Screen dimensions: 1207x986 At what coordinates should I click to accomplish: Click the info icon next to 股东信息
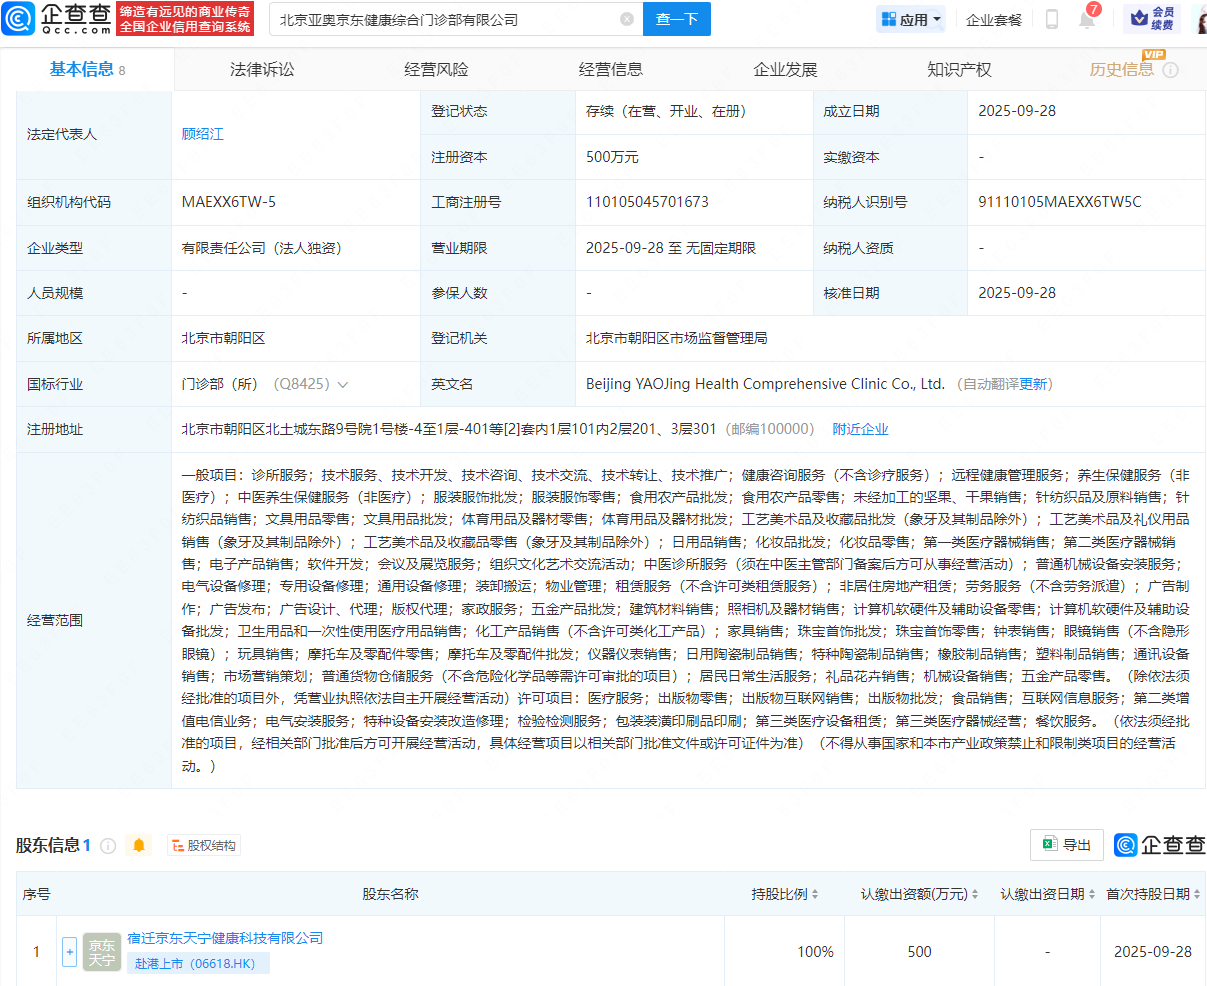pyautogui.click(x=108, y=846)
